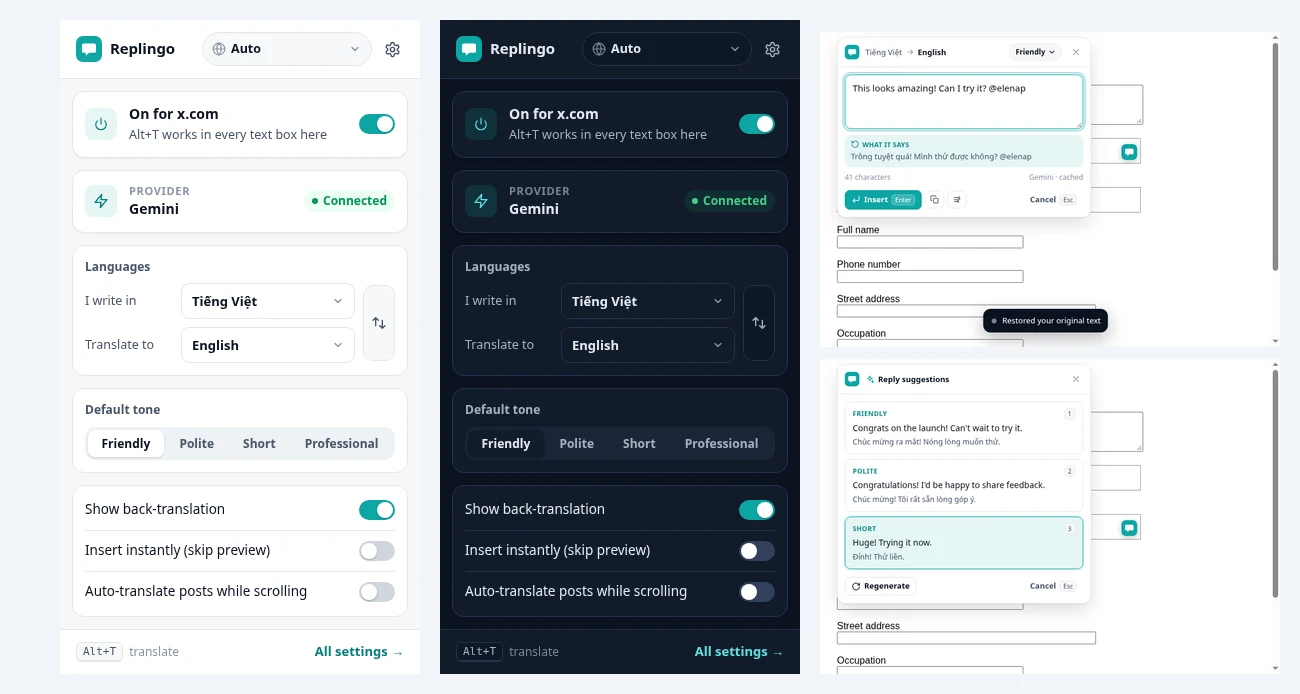Click Replingo chat badge in lower form field

(1129, 527)
